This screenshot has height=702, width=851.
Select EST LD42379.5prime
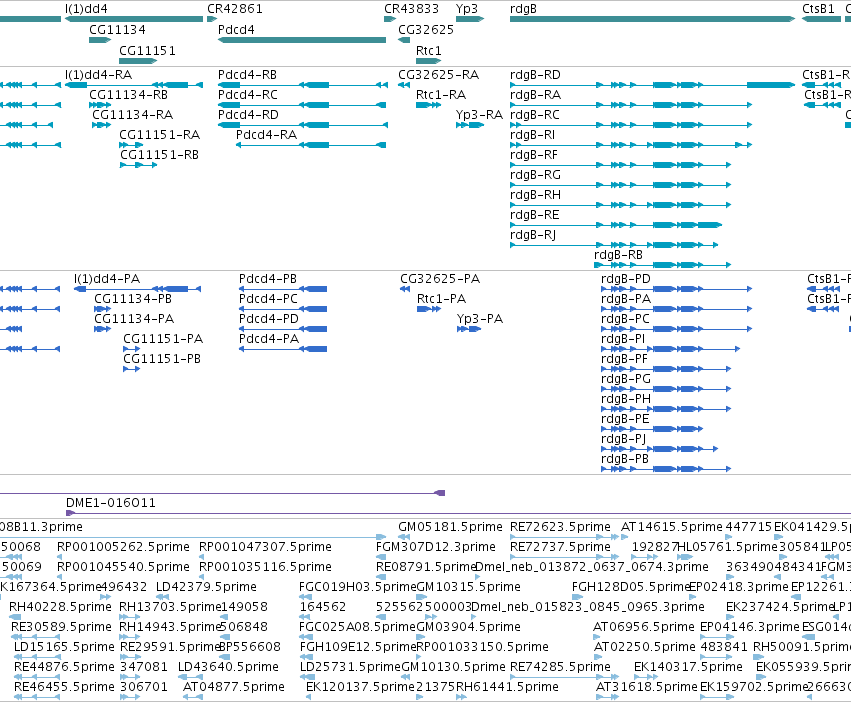coord(206,586)
